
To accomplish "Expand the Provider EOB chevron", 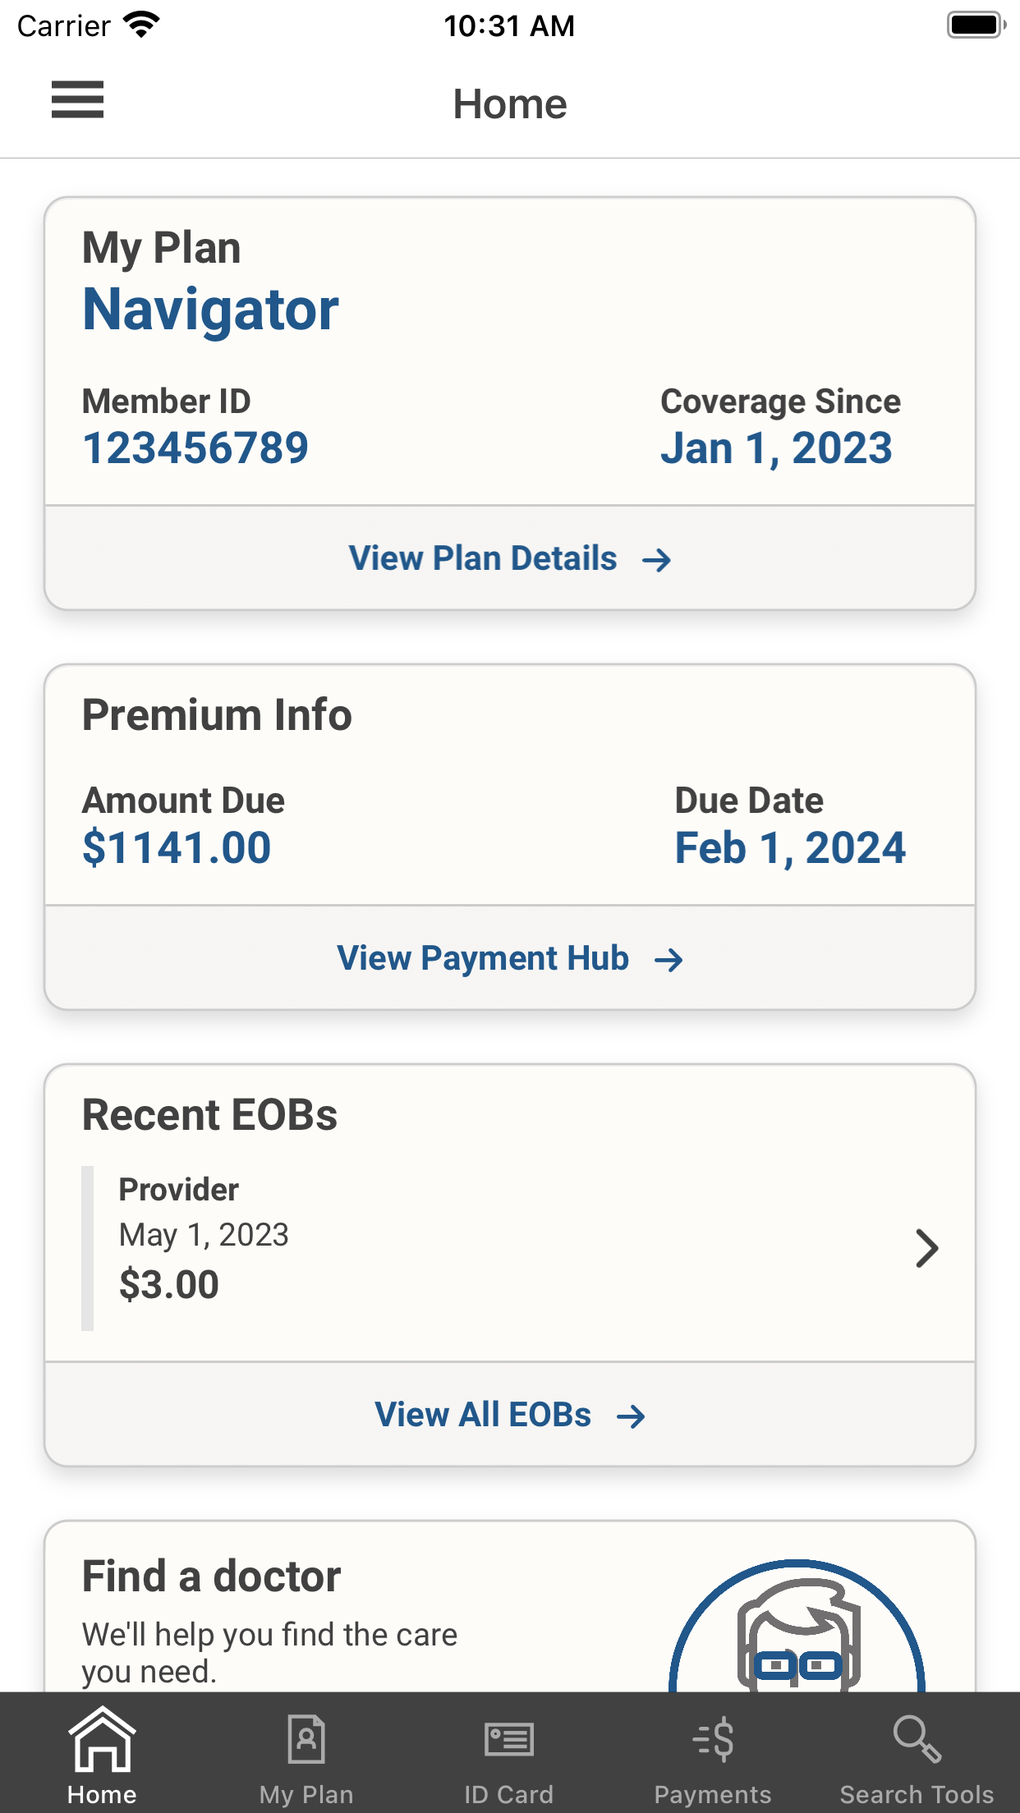I will (x=927, y=1248).
